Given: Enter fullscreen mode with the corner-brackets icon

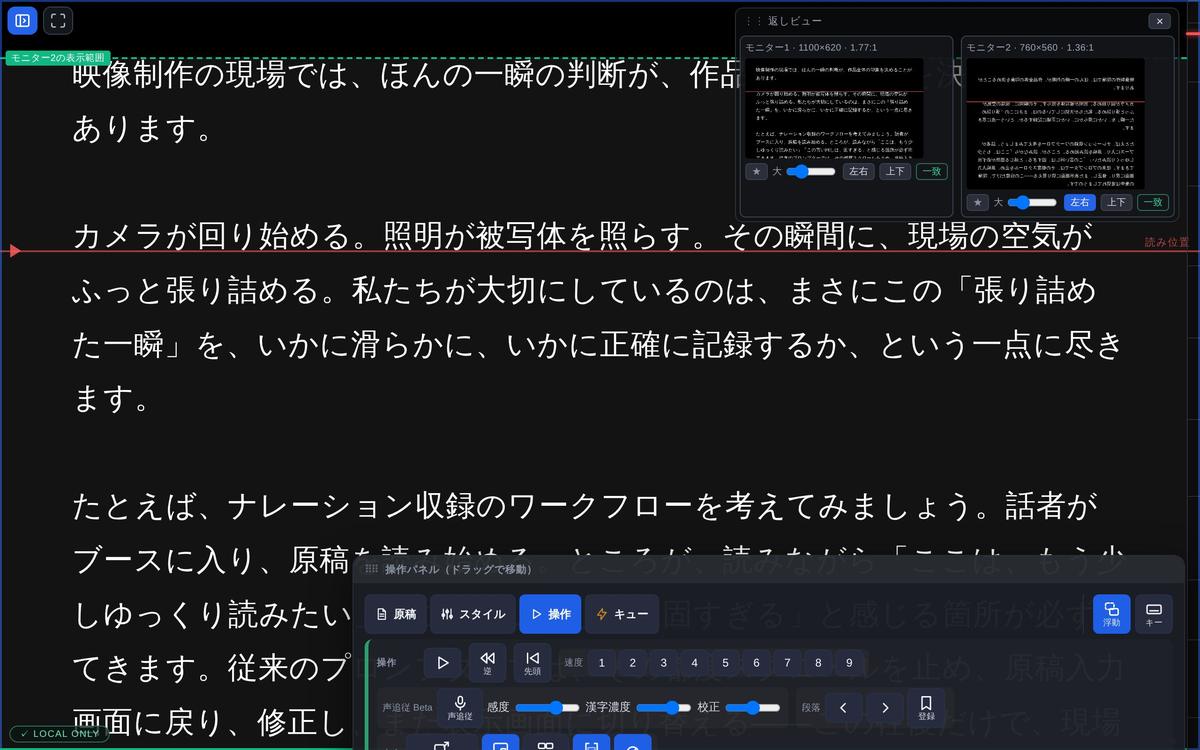Looking at the screenshot, I should (x=58, y=20).
